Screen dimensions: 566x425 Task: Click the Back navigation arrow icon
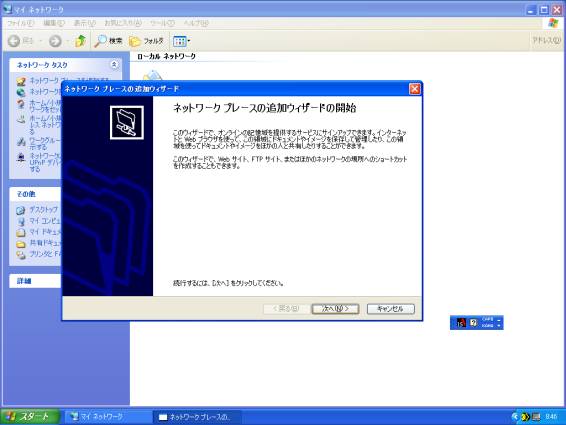point(14,41)
